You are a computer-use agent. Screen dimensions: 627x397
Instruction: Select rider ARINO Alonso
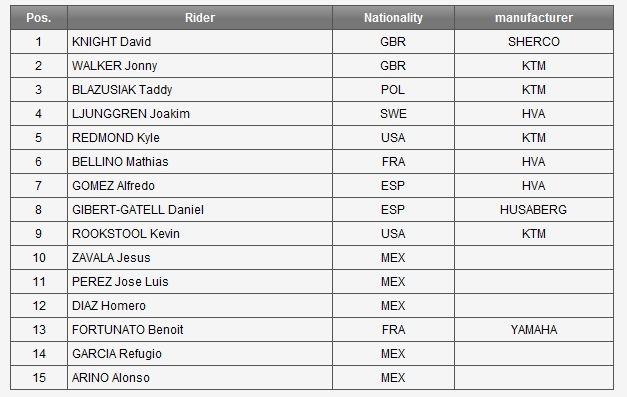111,377
